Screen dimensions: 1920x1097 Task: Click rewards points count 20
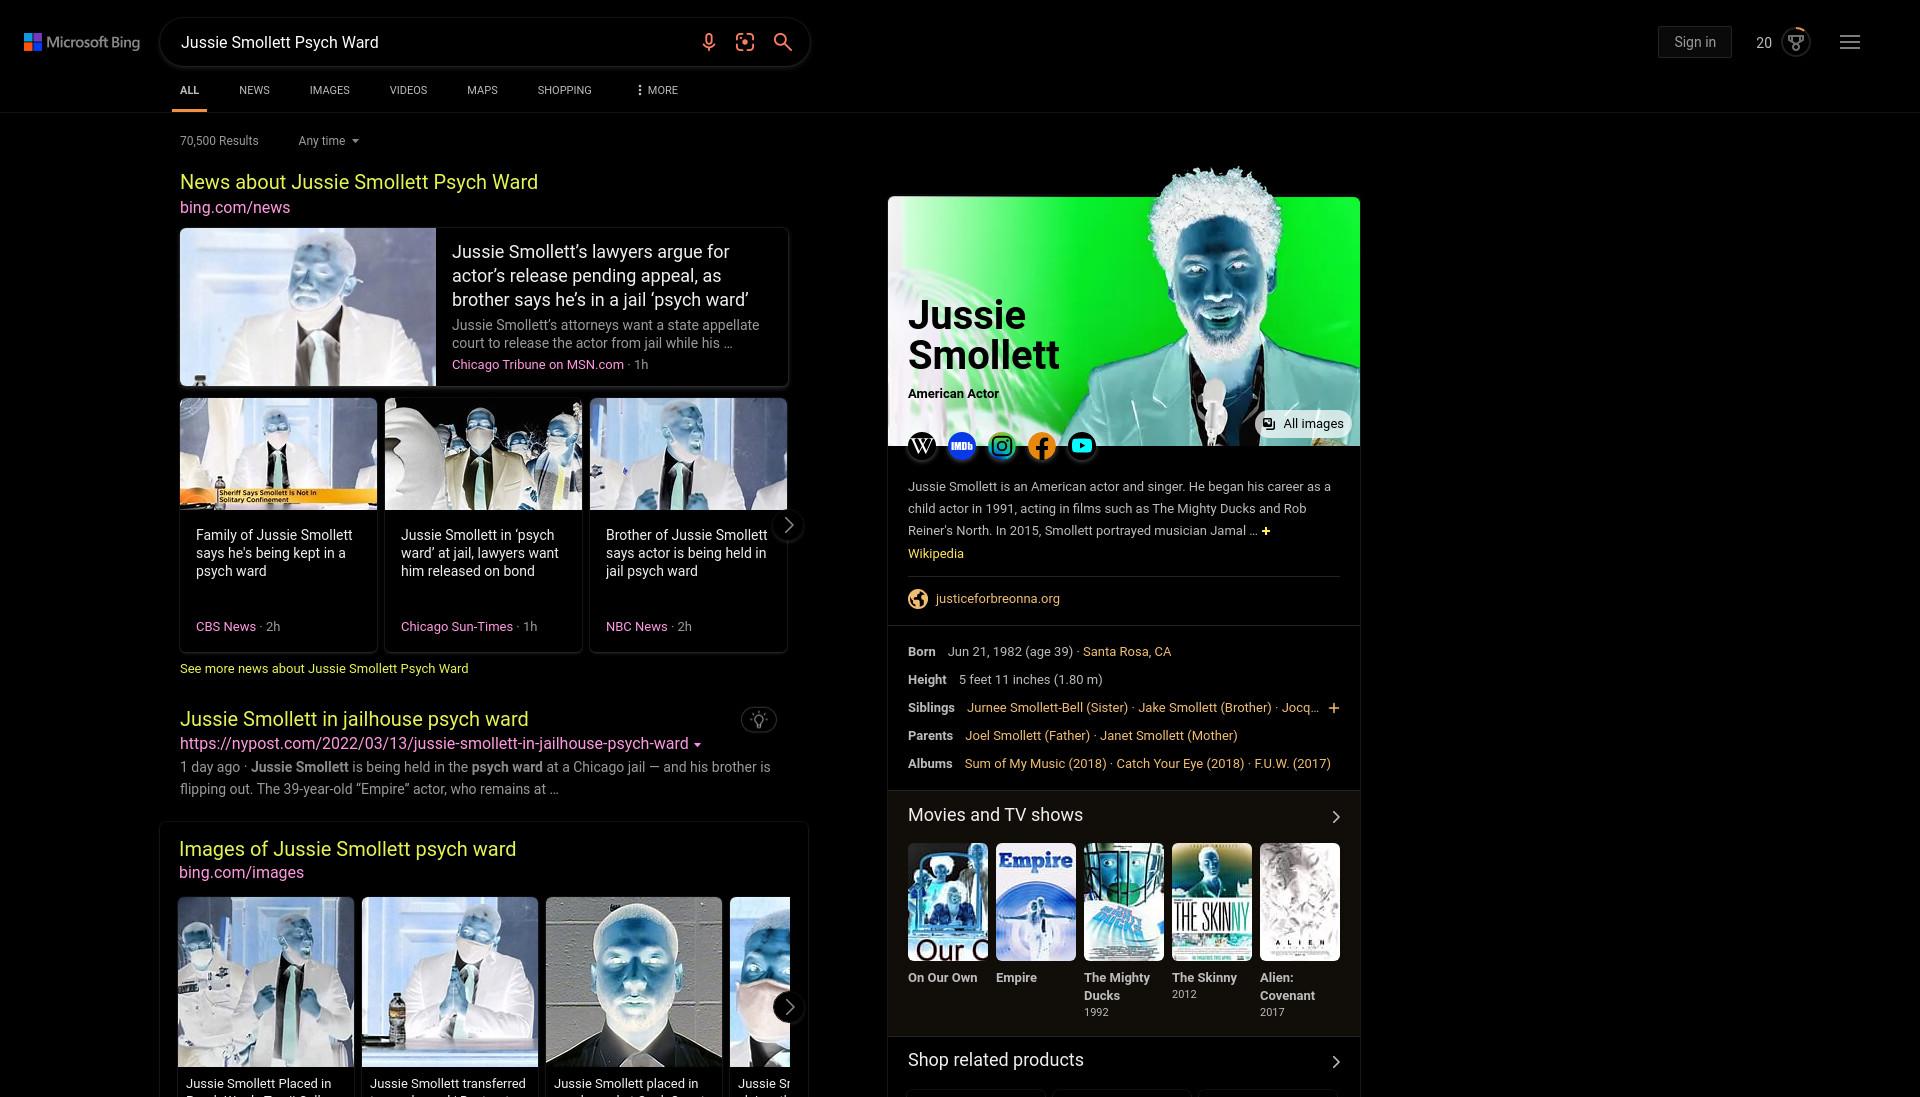1763,42
